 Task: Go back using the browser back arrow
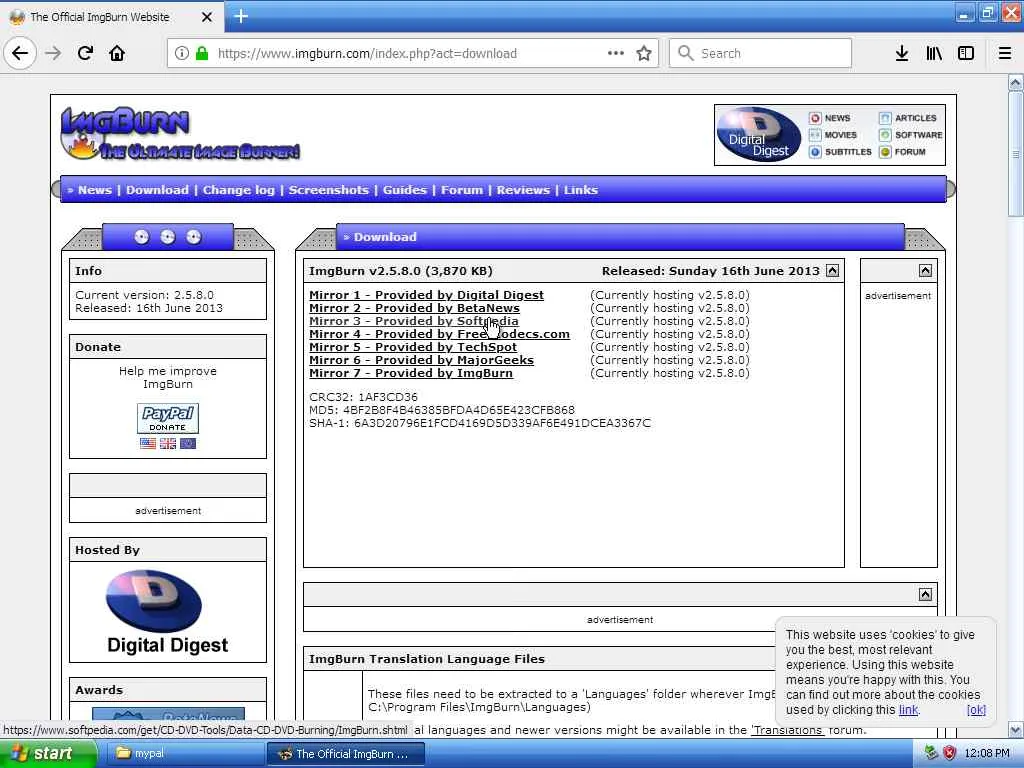pyautogui.click(x=20, y=53)
